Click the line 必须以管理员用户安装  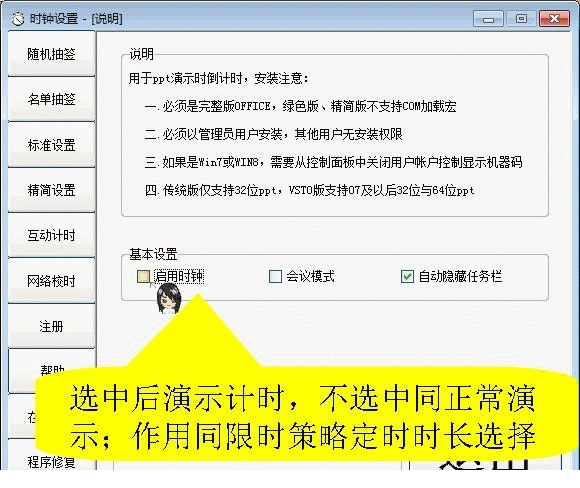[x=274, y=134]
